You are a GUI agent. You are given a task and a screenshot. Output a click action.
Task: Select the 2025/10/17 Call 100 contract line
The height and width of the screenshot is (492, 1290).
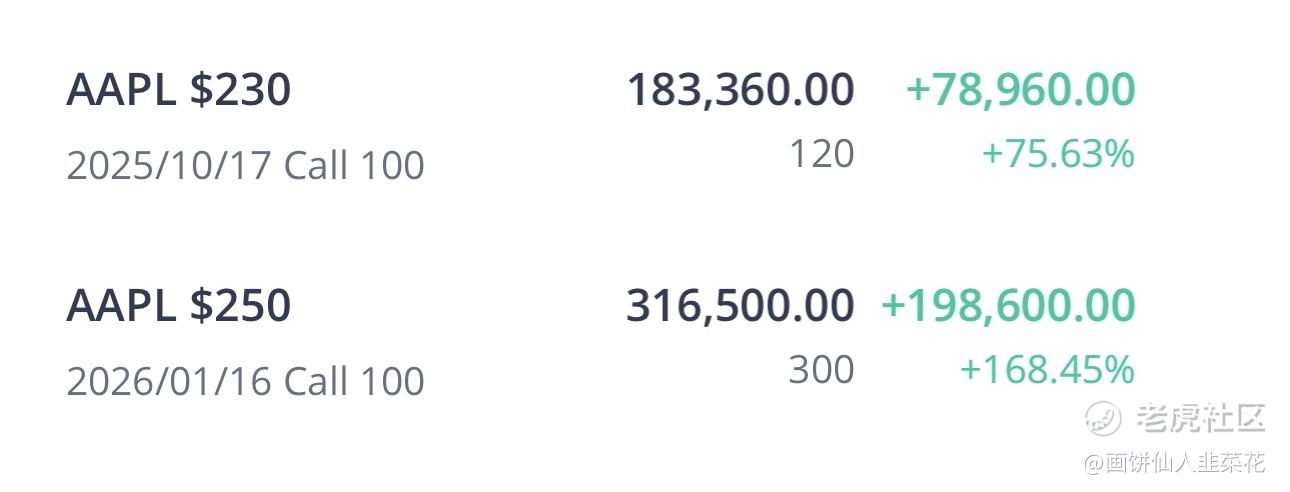click(x=246, y=165)
